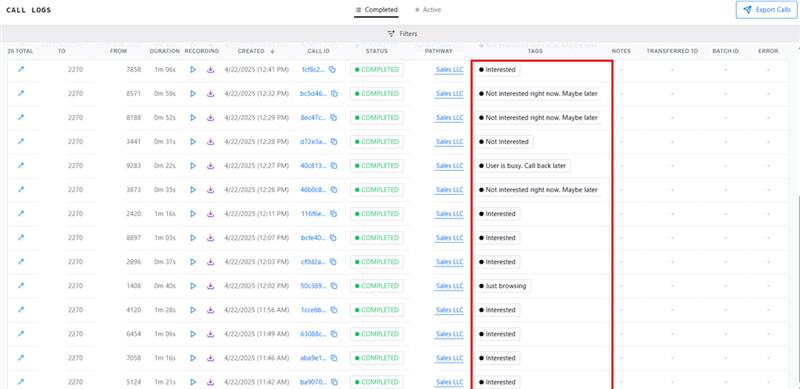Click the Tags column header

click(536, 51)
